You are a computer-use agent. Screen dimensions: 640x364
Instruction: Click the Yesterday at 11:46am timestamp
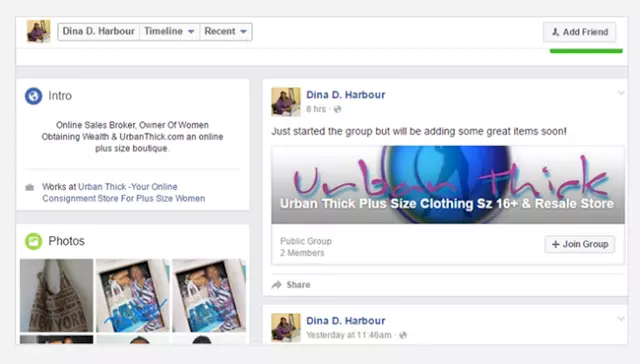click(349, 335)
